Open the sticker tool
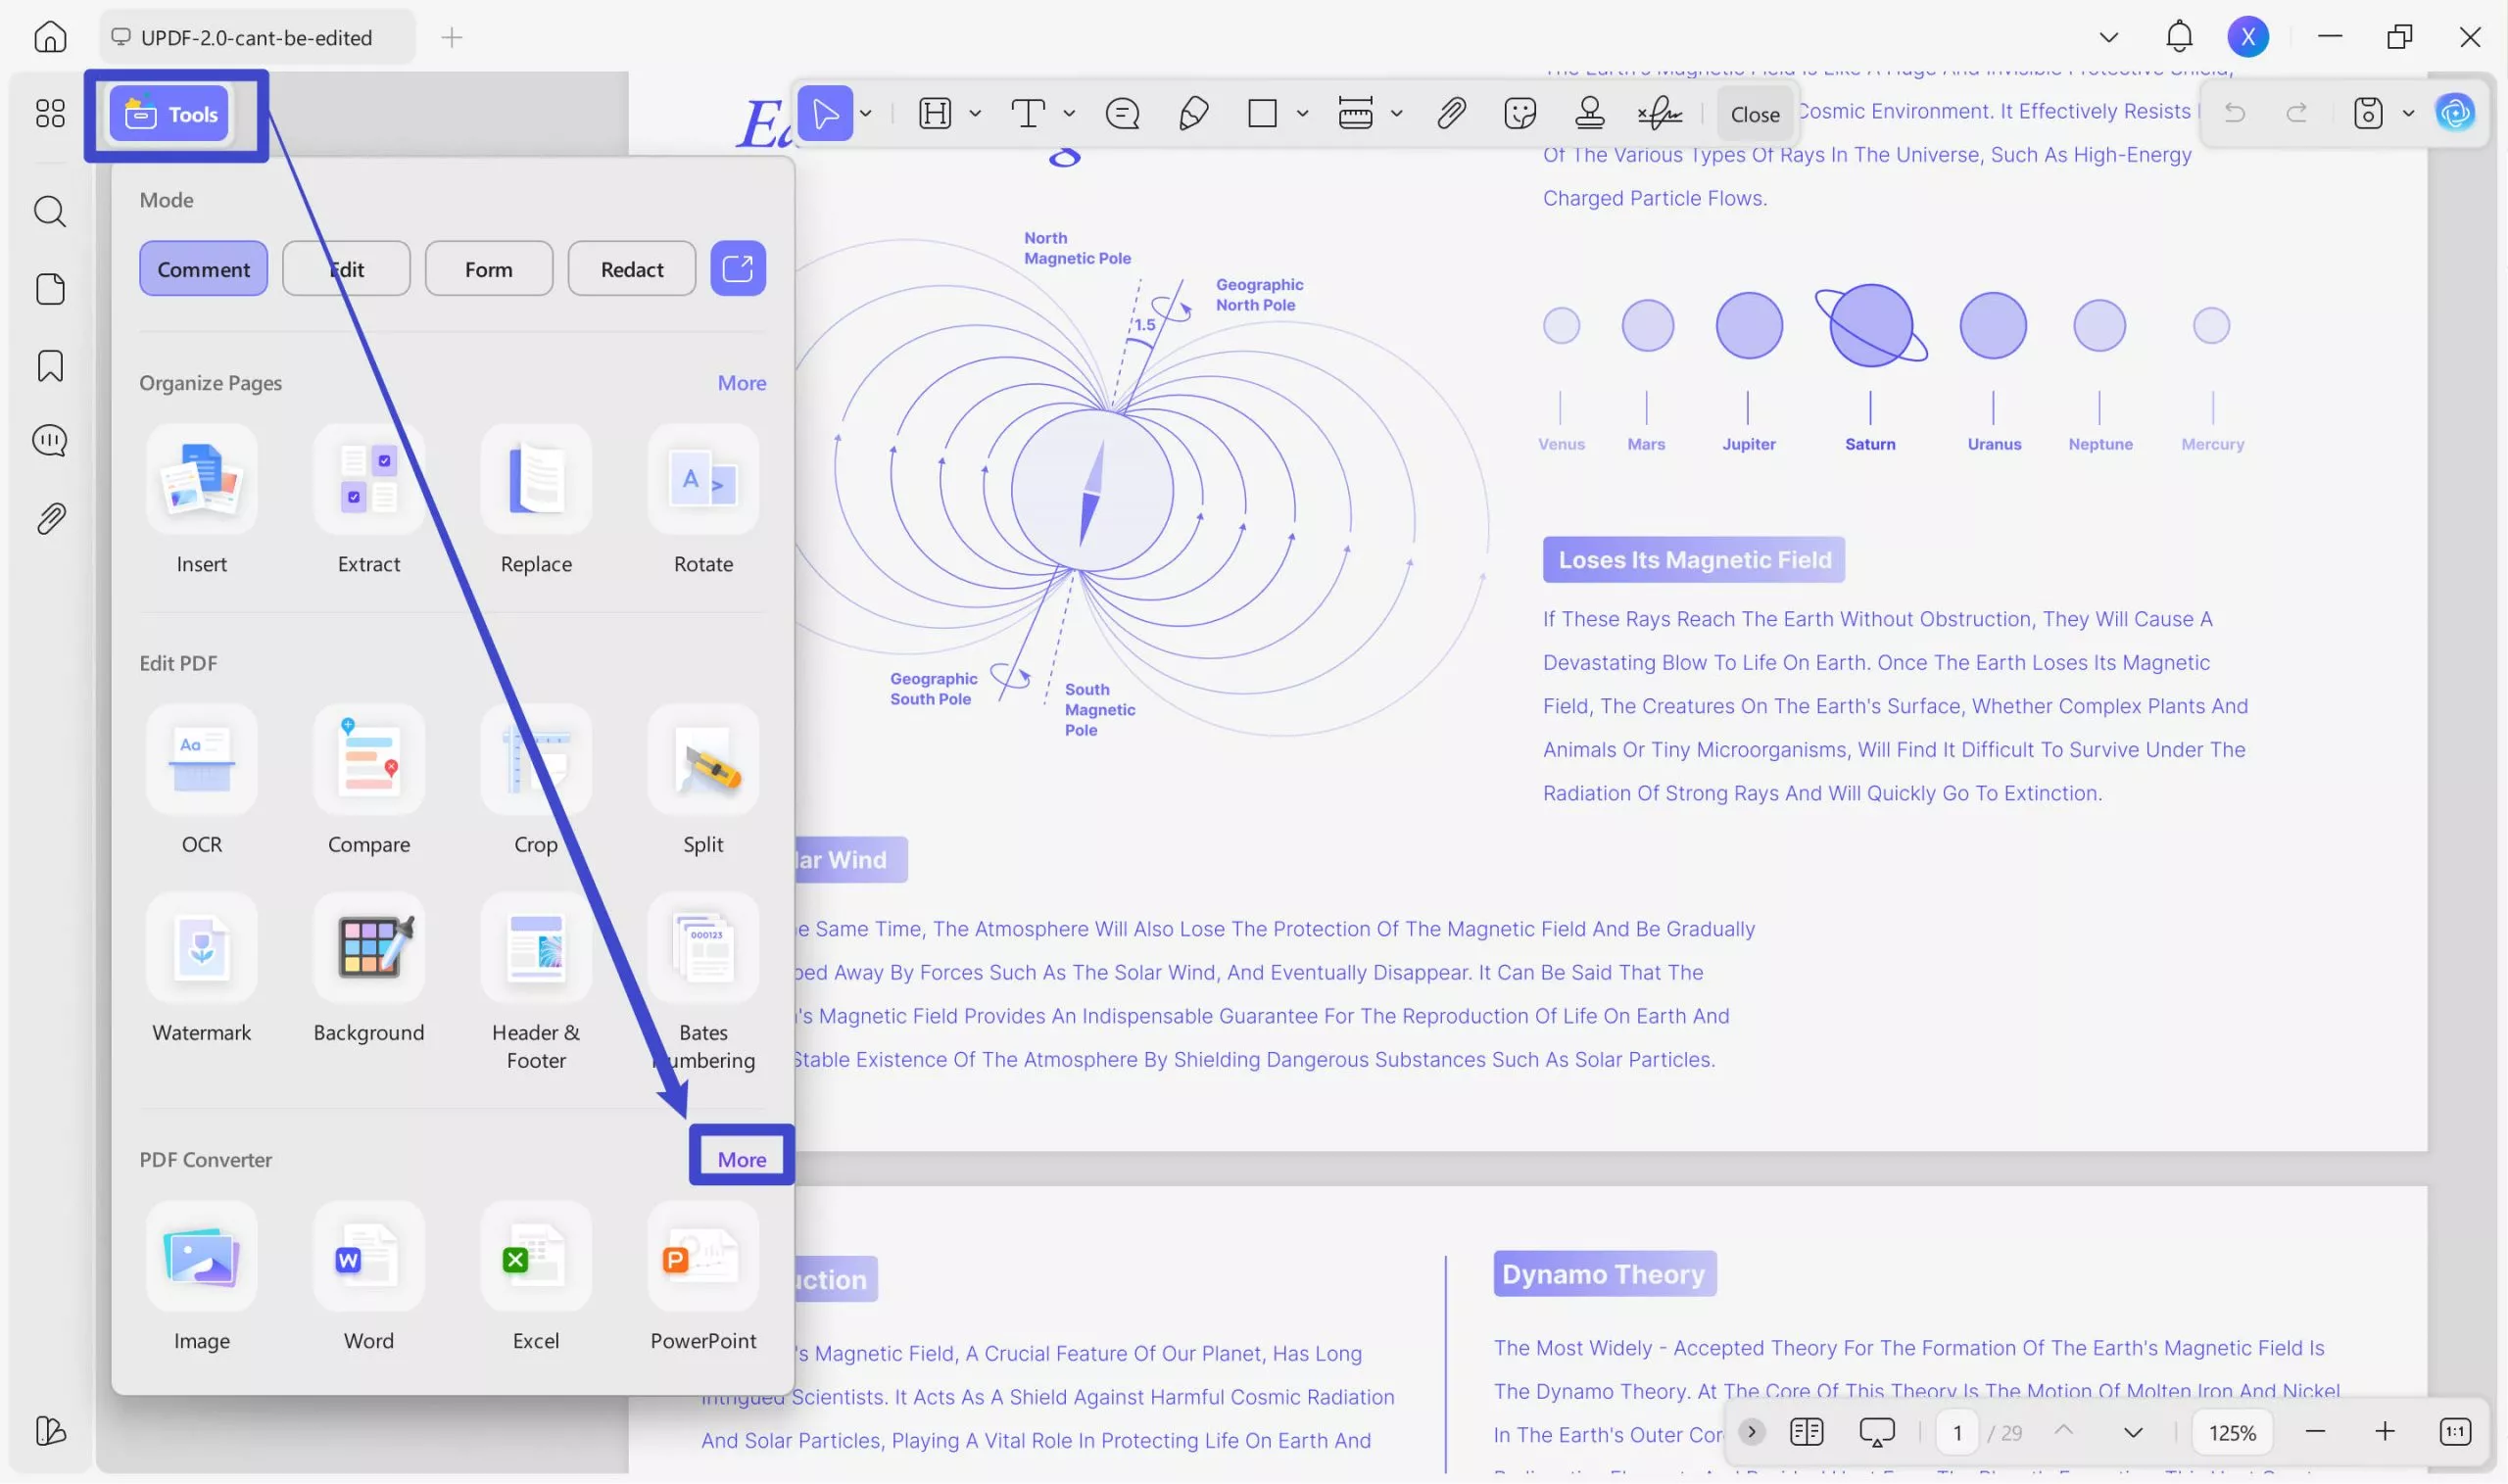The image size is (2508, 1484). coord(1520,113)
